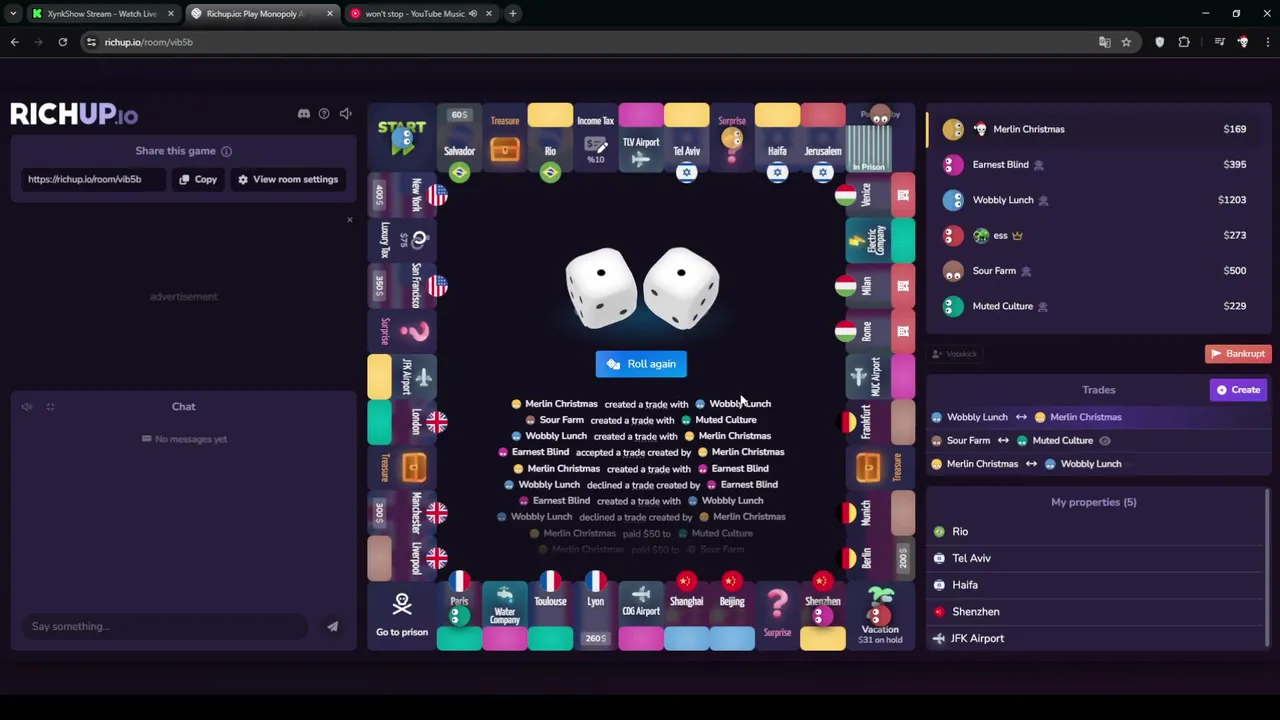
Task: Click the Luxury Tax tile
Action: pyautogui.click(x=402, y=240)
